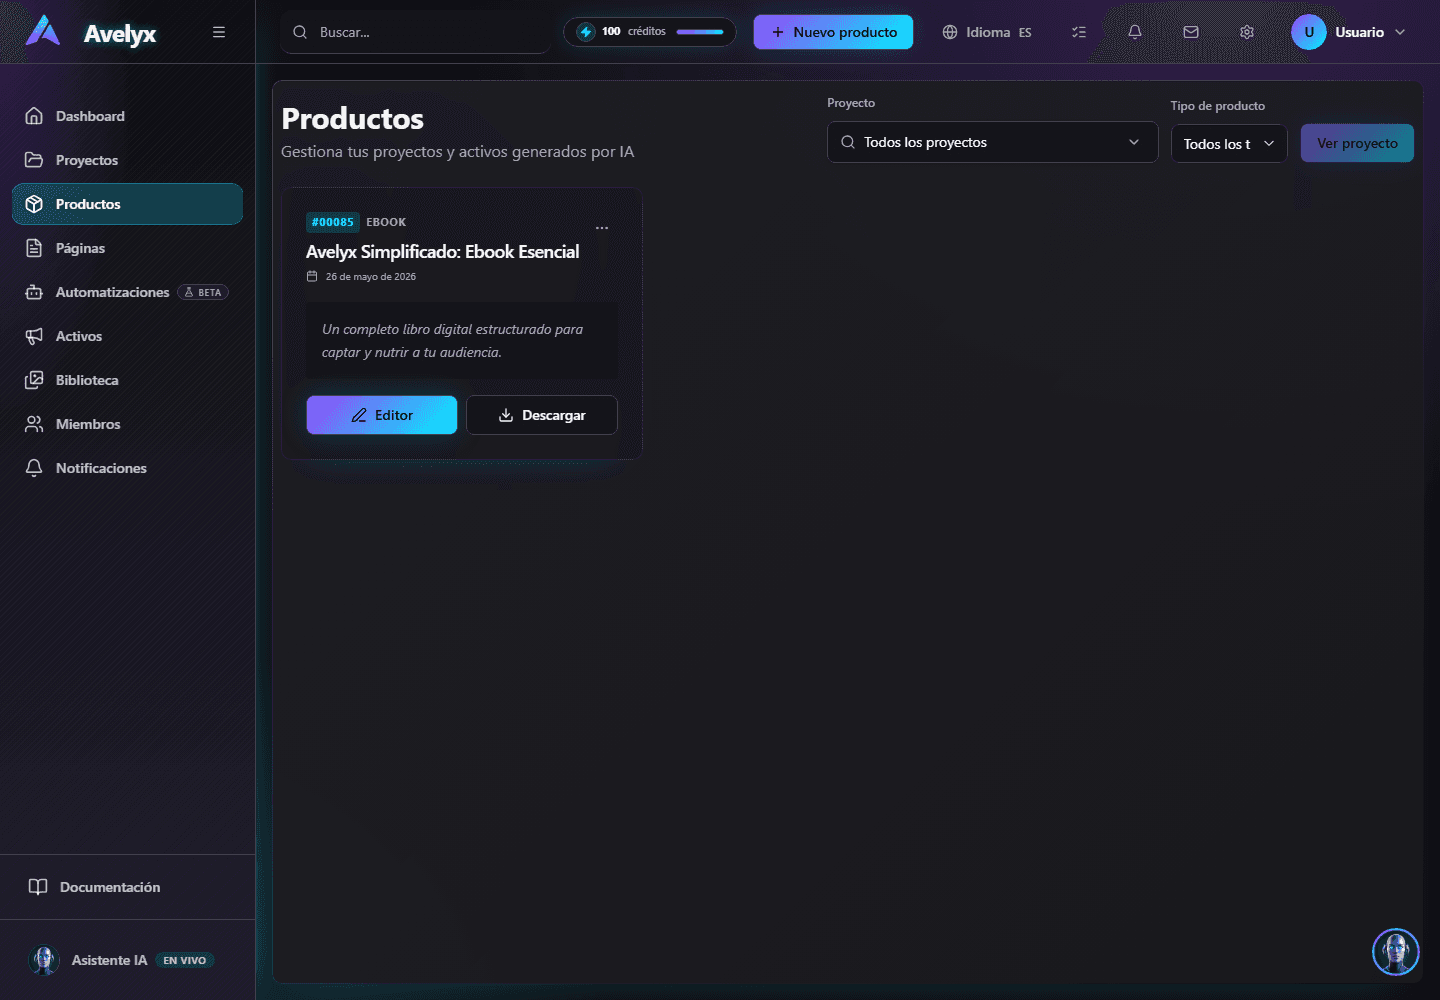The height and width of the screenshot is (1000, 1440).
Task: Click the EBOOK type label
Action: coord(386,222)
